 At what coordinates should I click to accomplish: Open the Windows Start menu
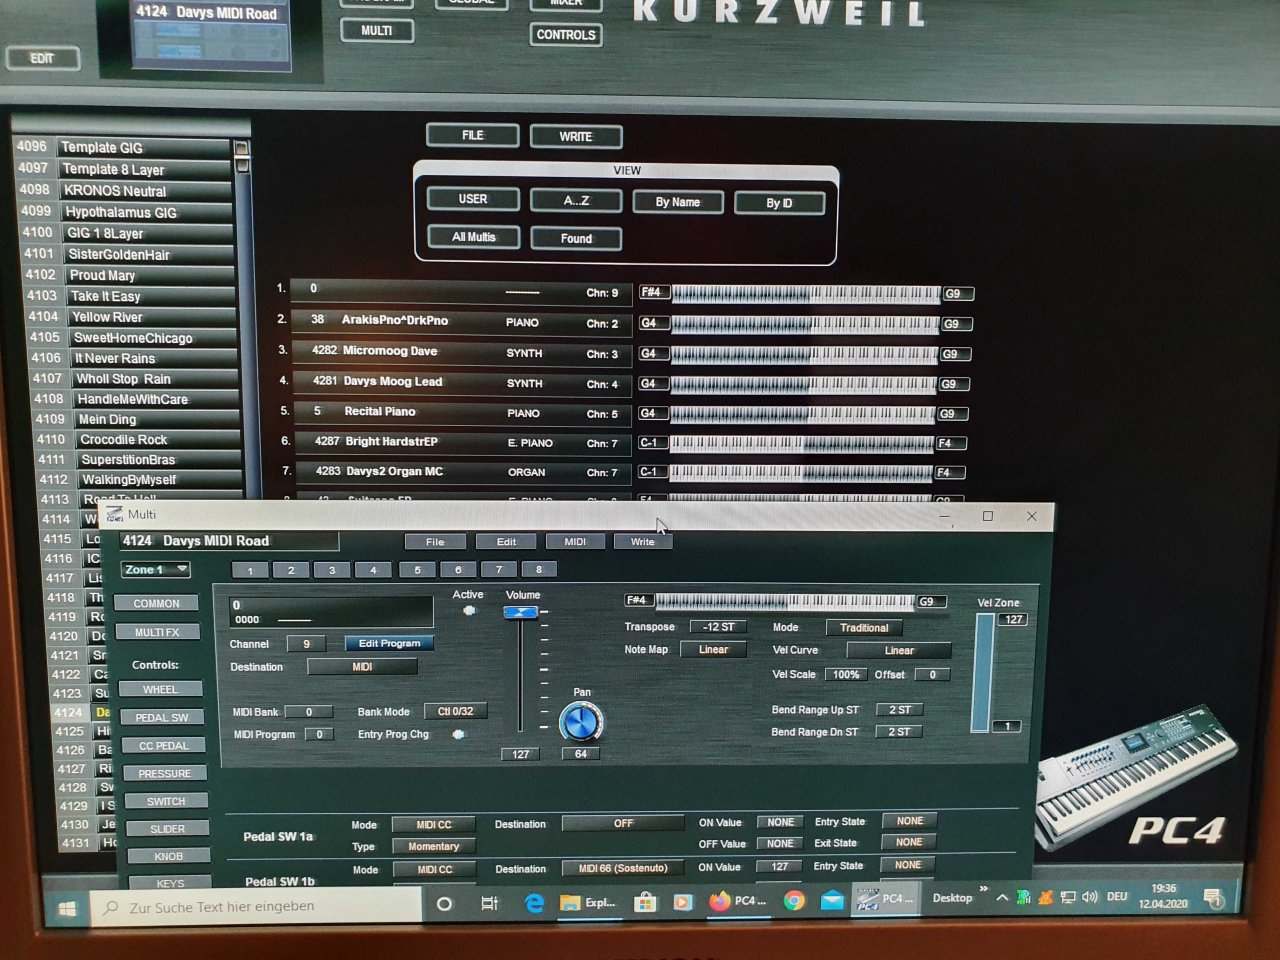pos(67,908)
